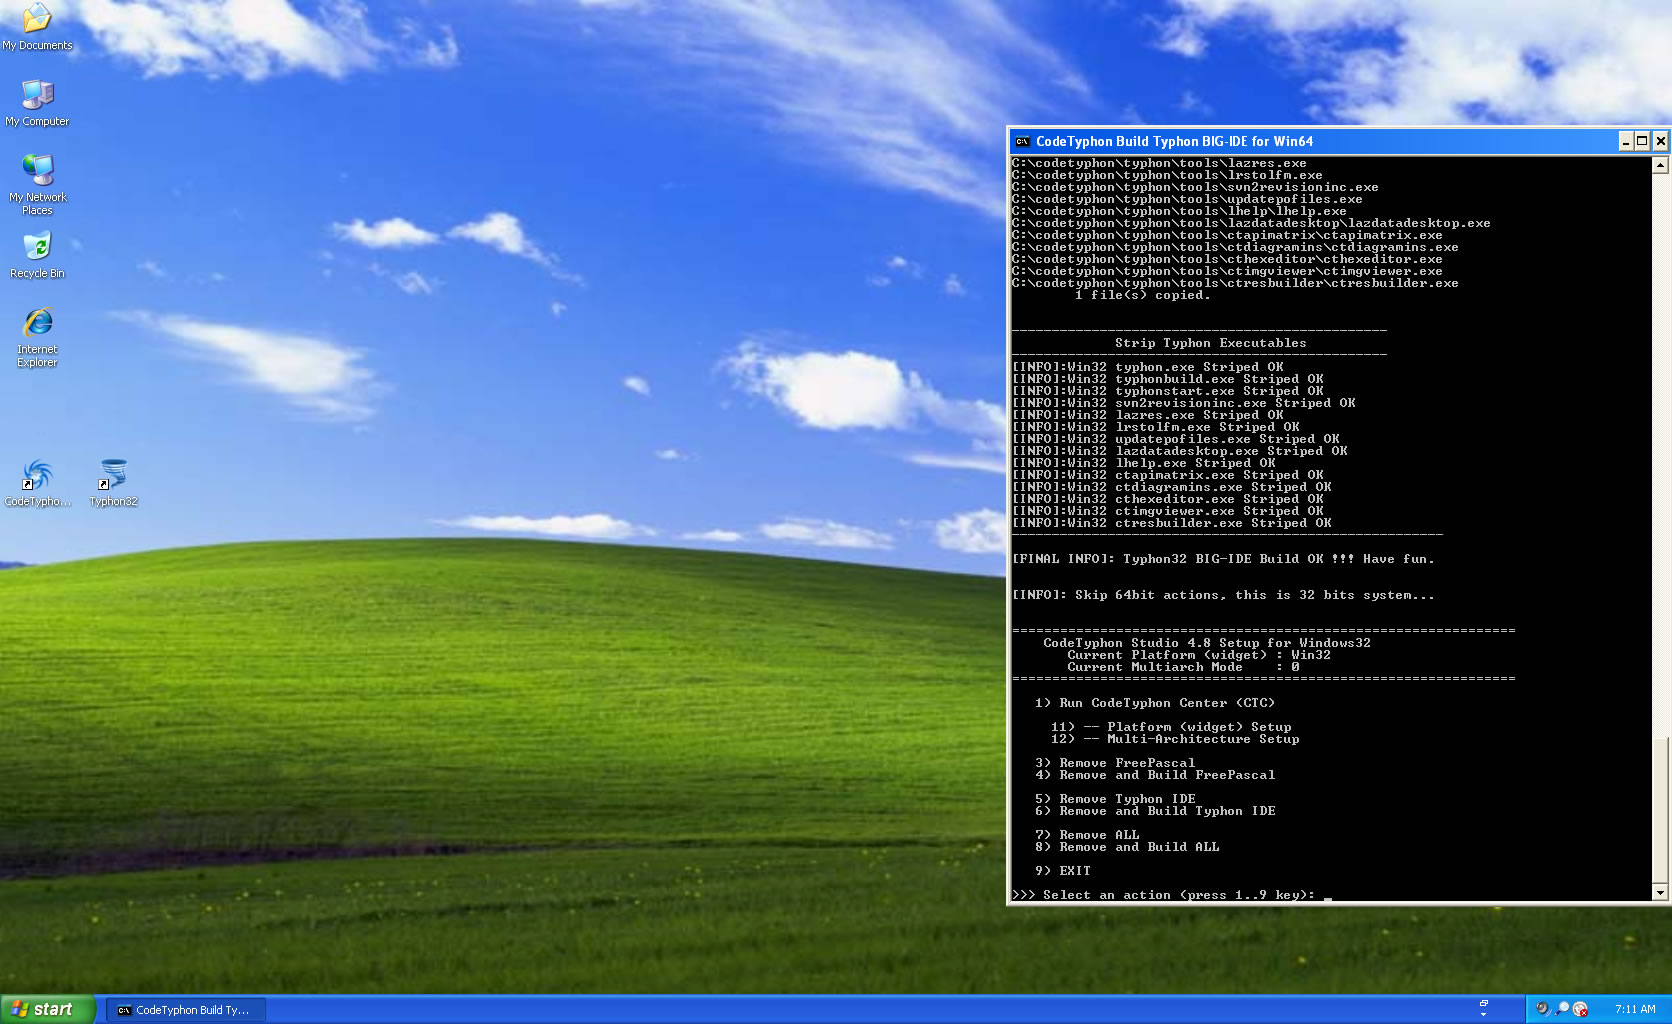
Task: Click the 'ctresbuilder.exe Striped OK' line
Action: coord(1171,523)
